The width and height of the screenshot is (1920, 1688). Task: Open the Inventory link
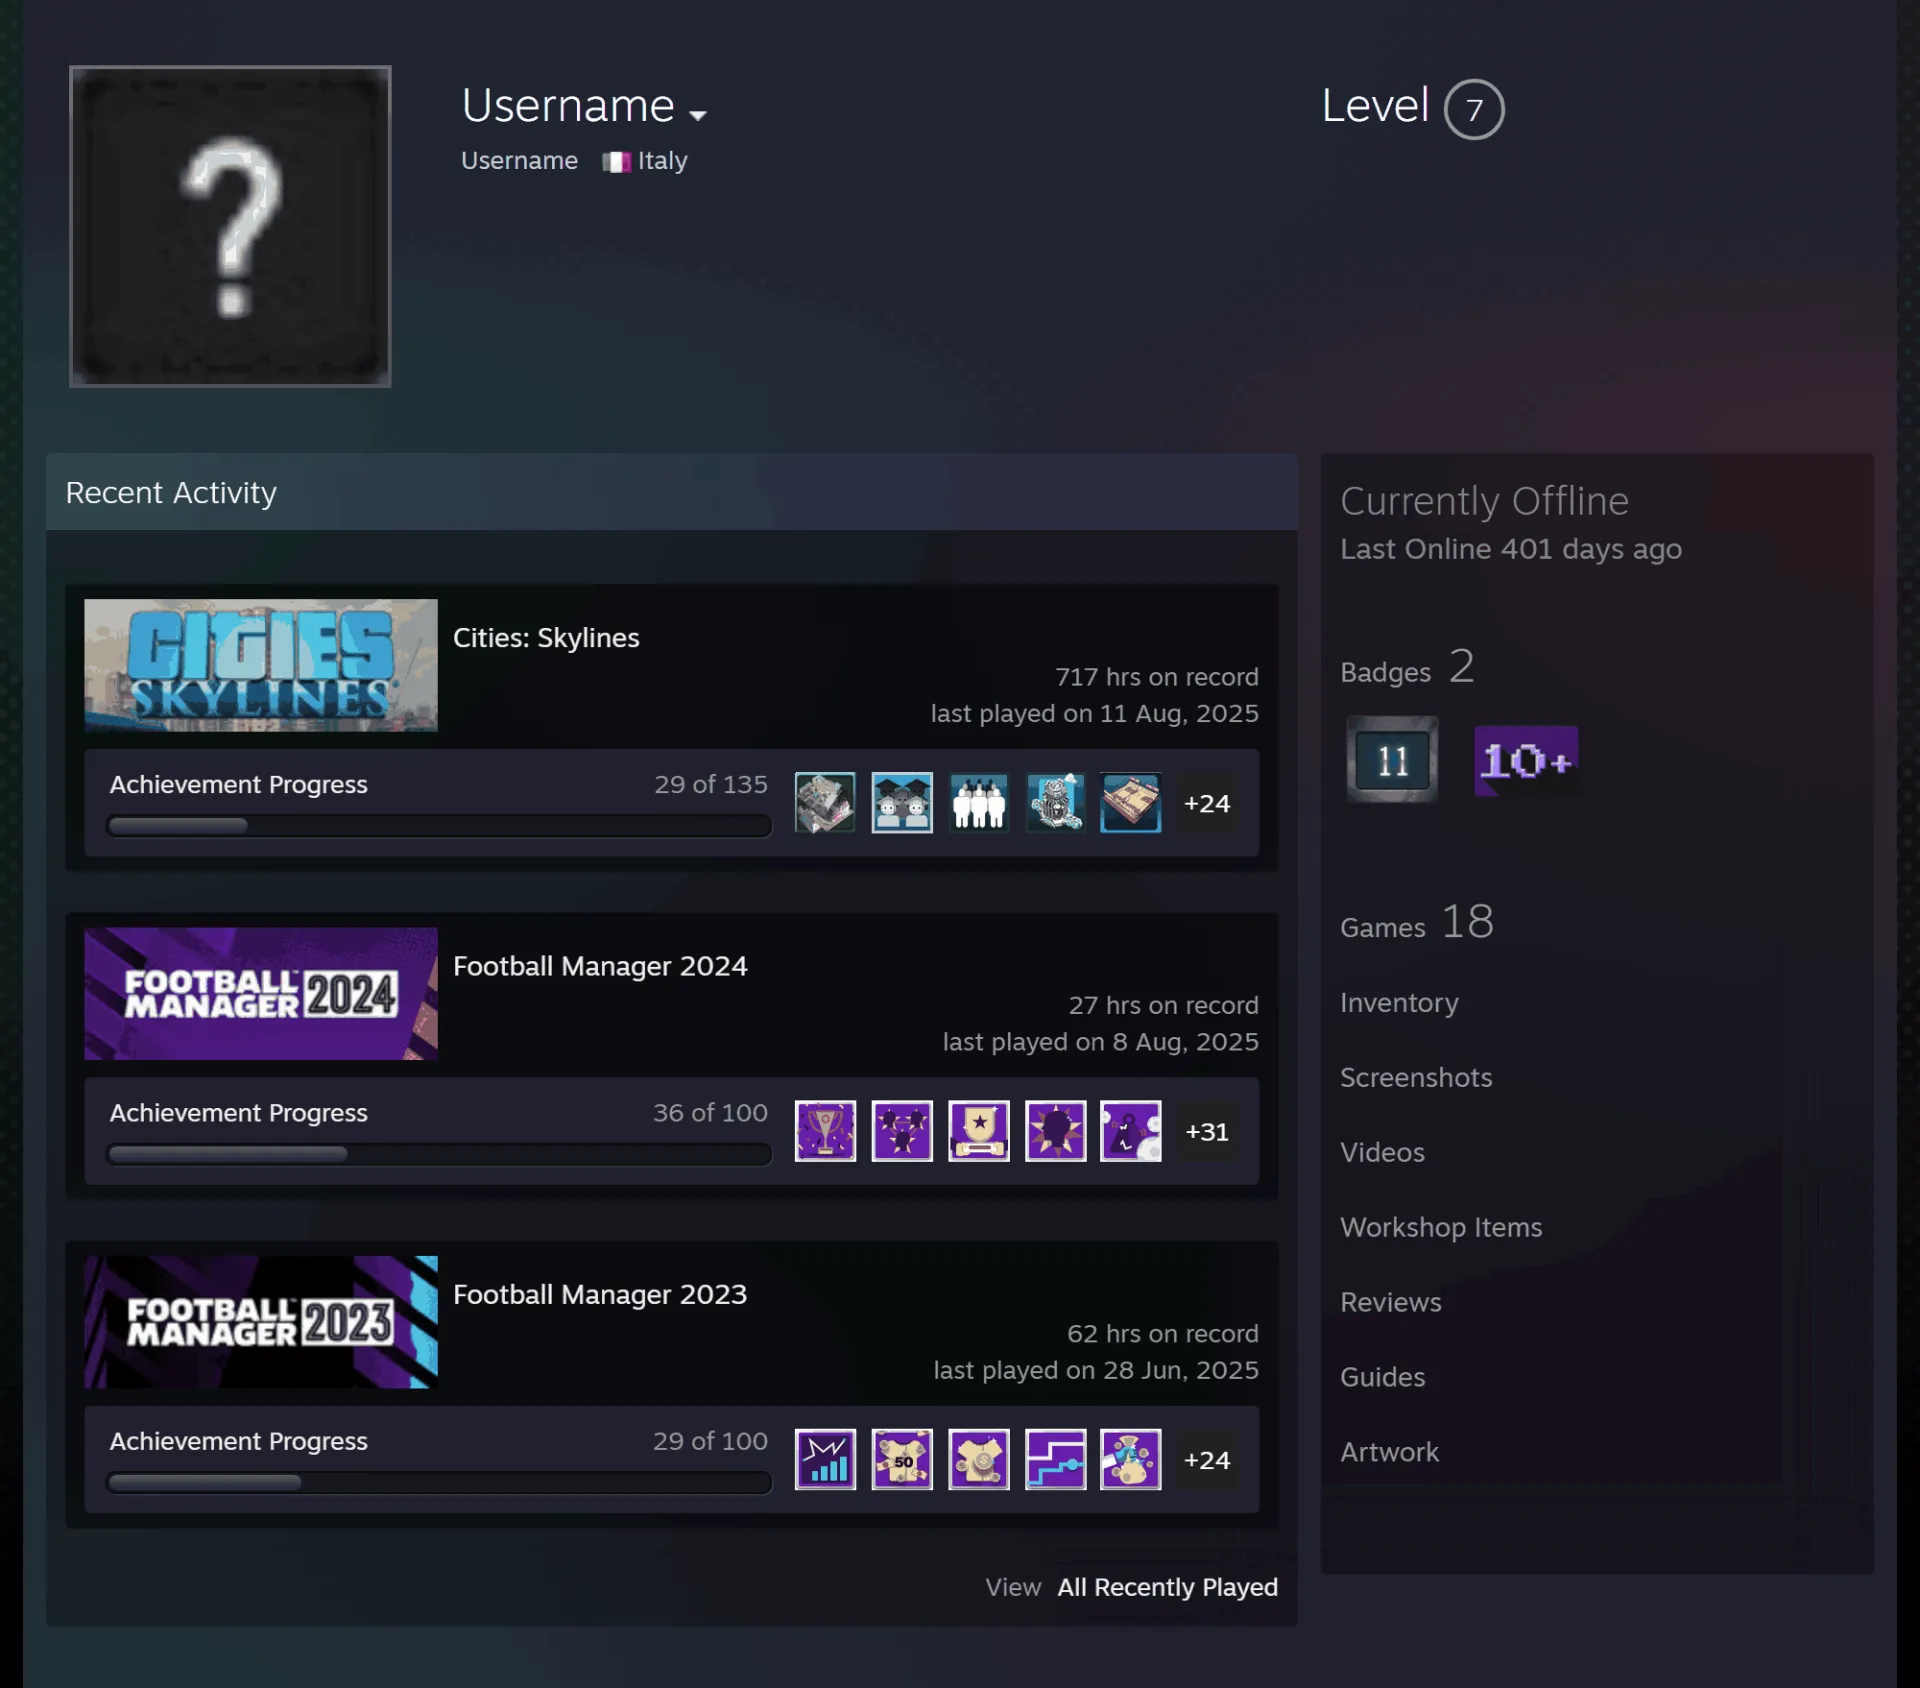1399,1002
